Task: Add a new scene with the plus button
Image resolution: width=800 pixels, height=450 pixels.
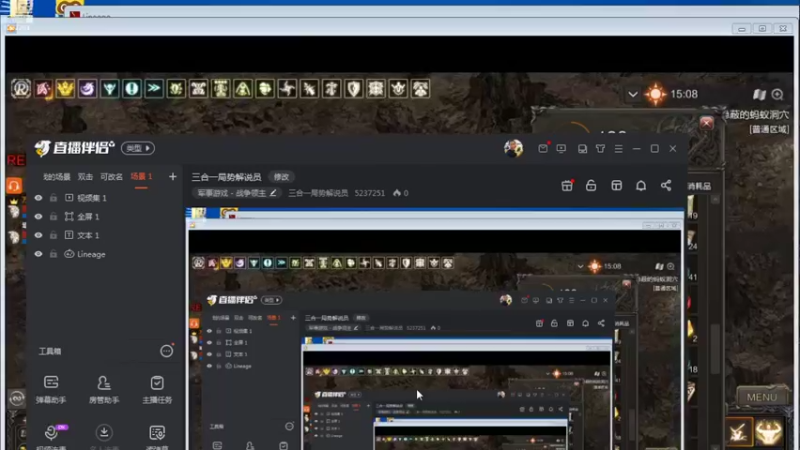Action: [172, 177]
